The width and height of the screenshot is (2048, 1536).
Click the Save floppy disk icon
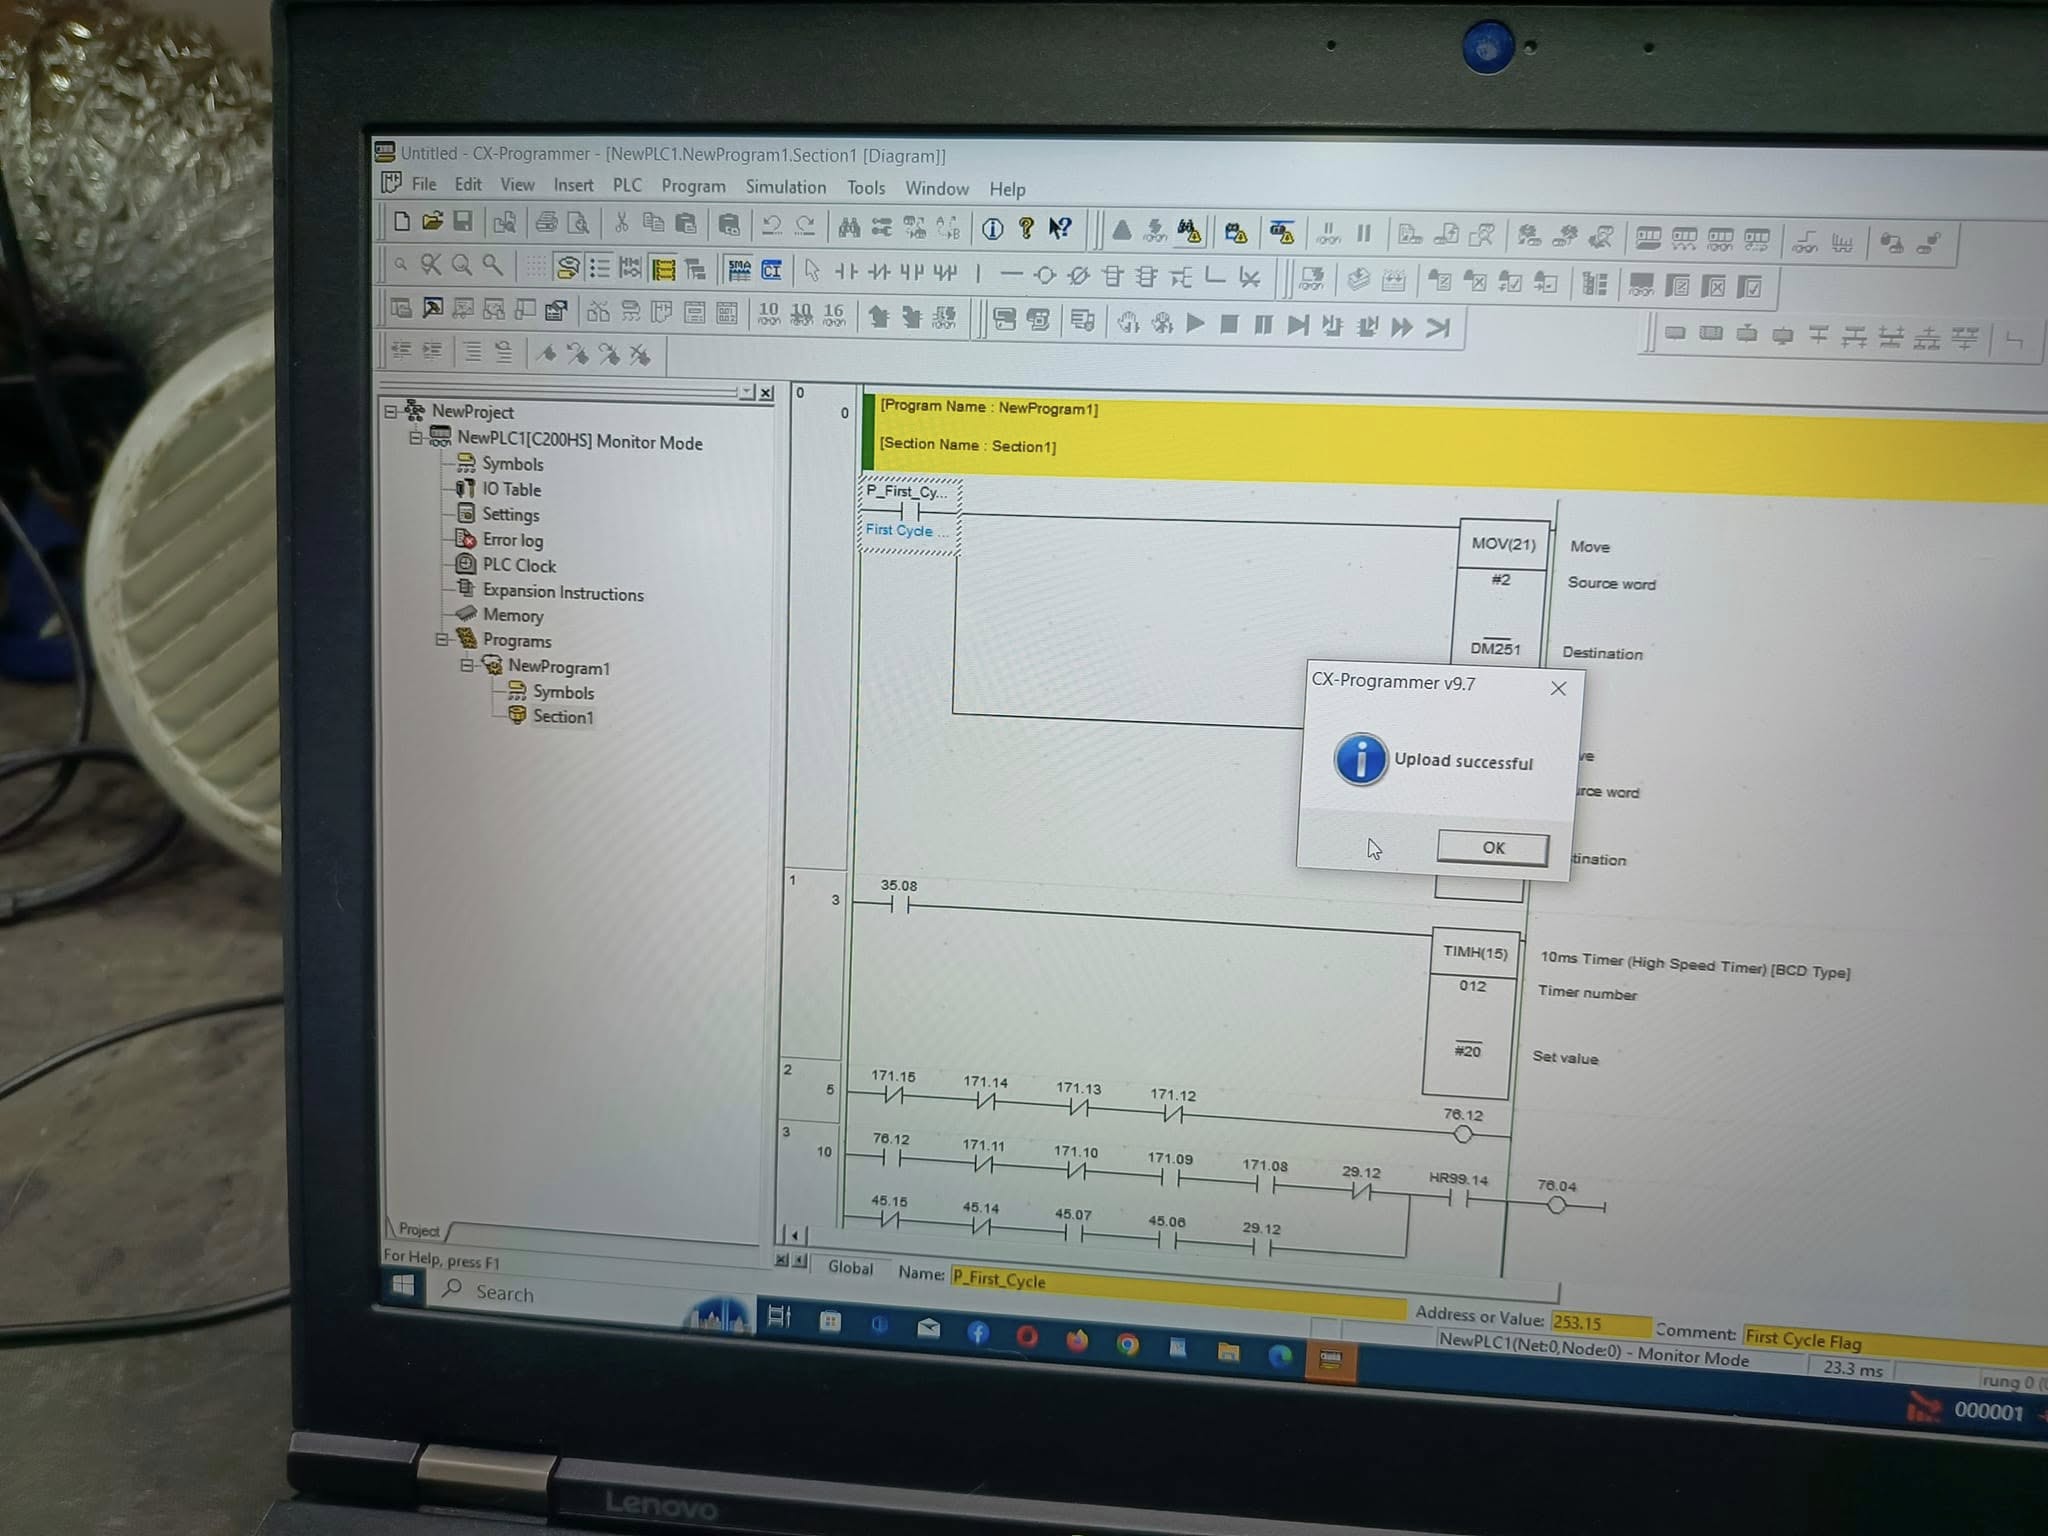click(x=463, y=221)
